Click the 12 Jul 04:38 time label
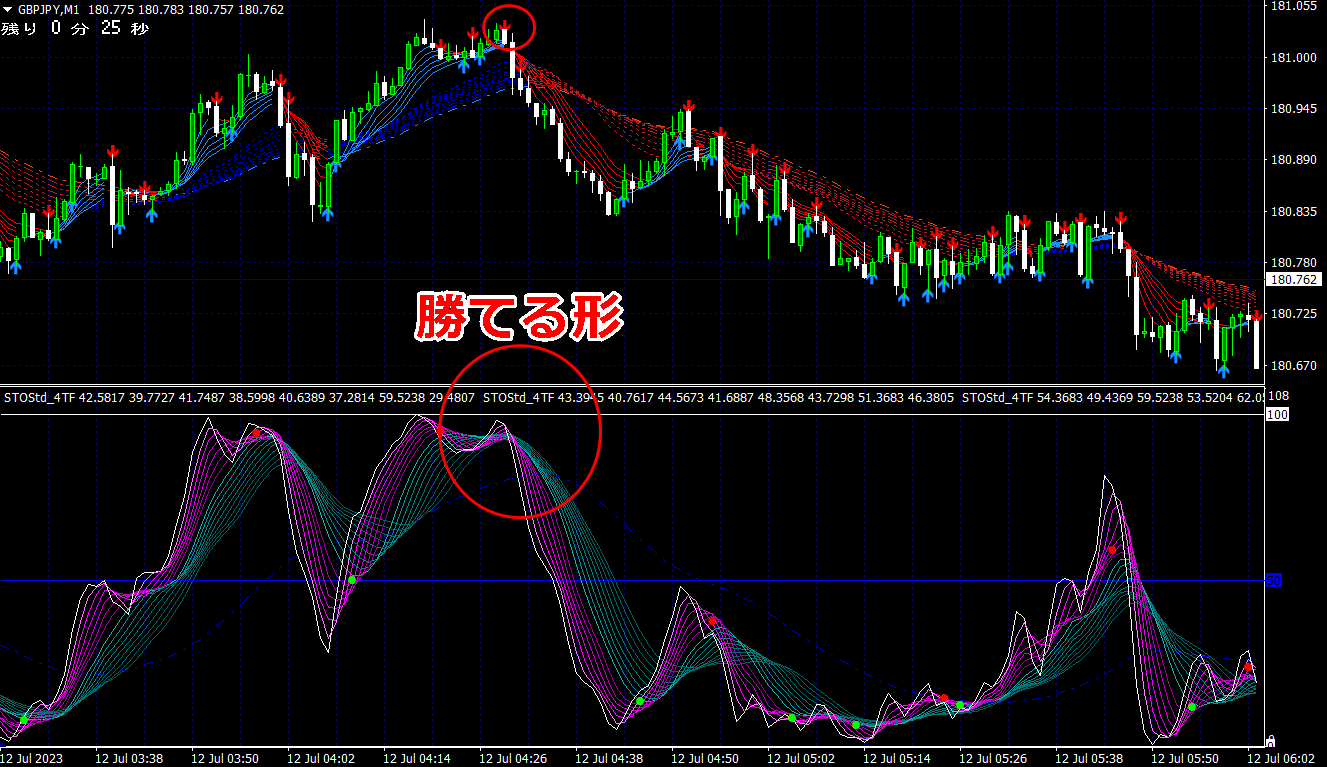Viewport: 1327px width, 767px height. (x=610, y=757)
